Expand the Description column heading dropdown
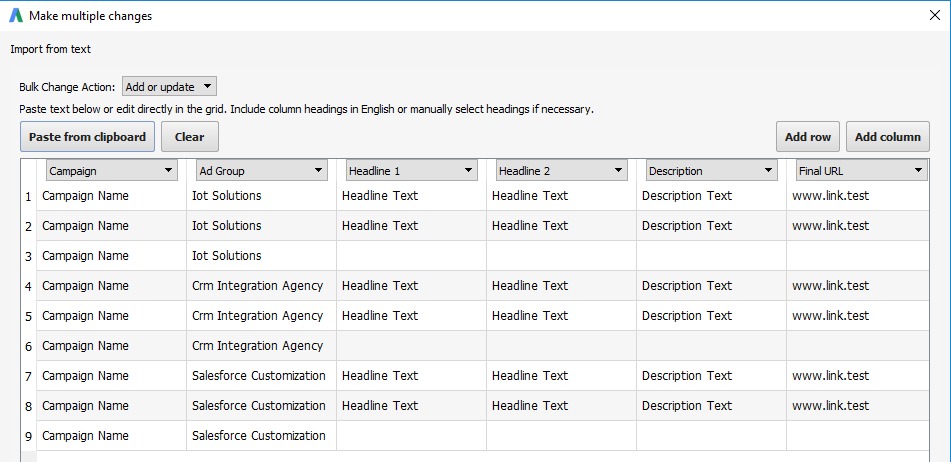 click(x=712, y=171)
